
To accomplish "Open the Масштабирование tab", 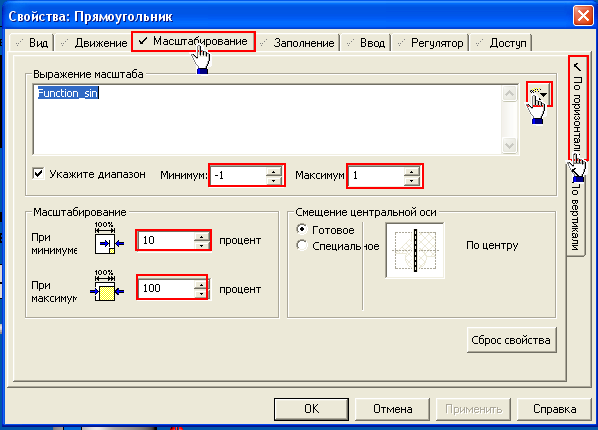I will [x=193, y=41].
